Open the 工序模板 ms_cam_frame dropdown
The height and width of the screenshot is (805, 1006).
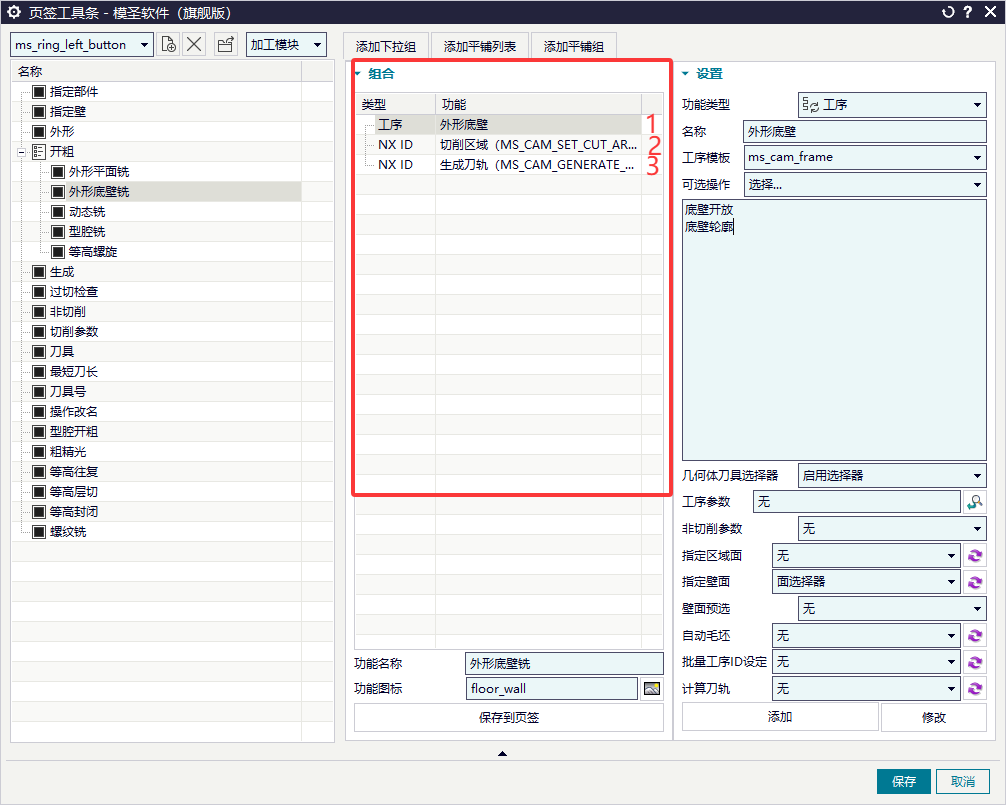(865, 157)
